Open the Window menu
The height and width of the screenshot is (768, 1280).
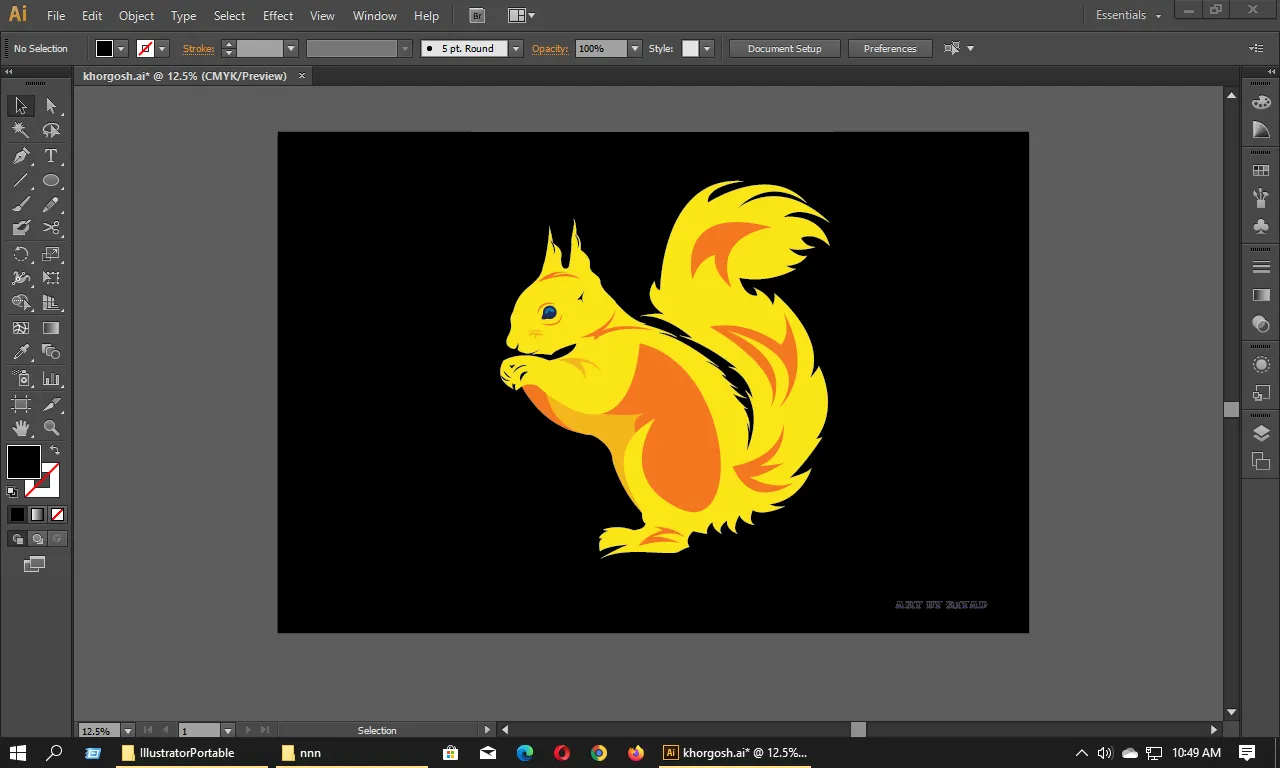tap(375, 16)
